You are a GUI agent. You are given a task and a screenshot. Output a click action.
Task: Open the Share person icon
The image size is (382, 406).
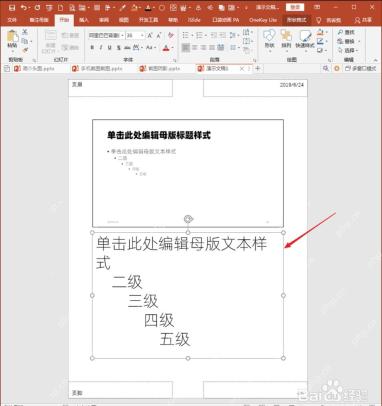357,20
